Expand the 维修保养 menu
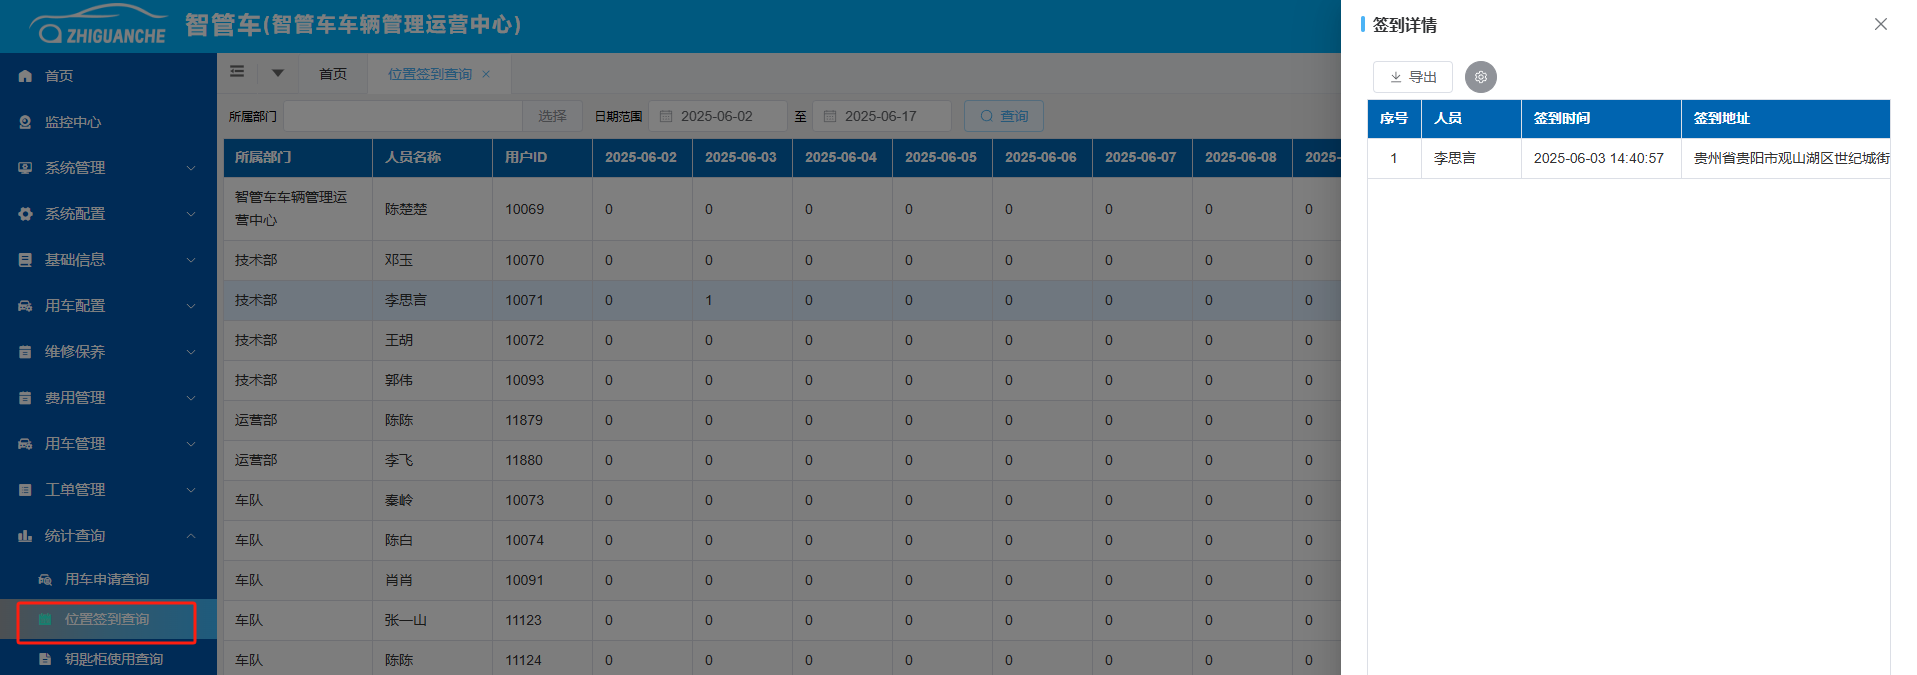The height and width of the screenshot is (675, 1917). (x=107, y=352)
